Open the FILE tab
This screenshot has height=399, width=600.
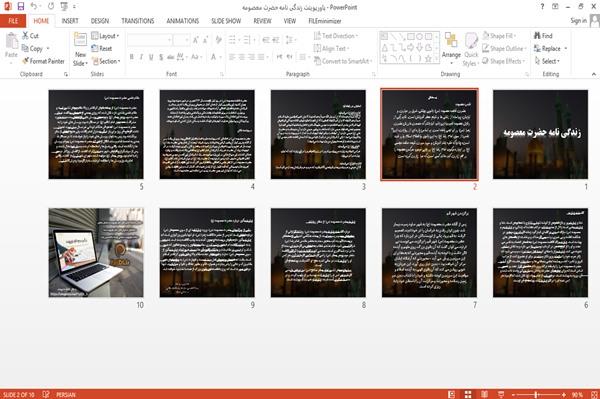click(13, 21)
